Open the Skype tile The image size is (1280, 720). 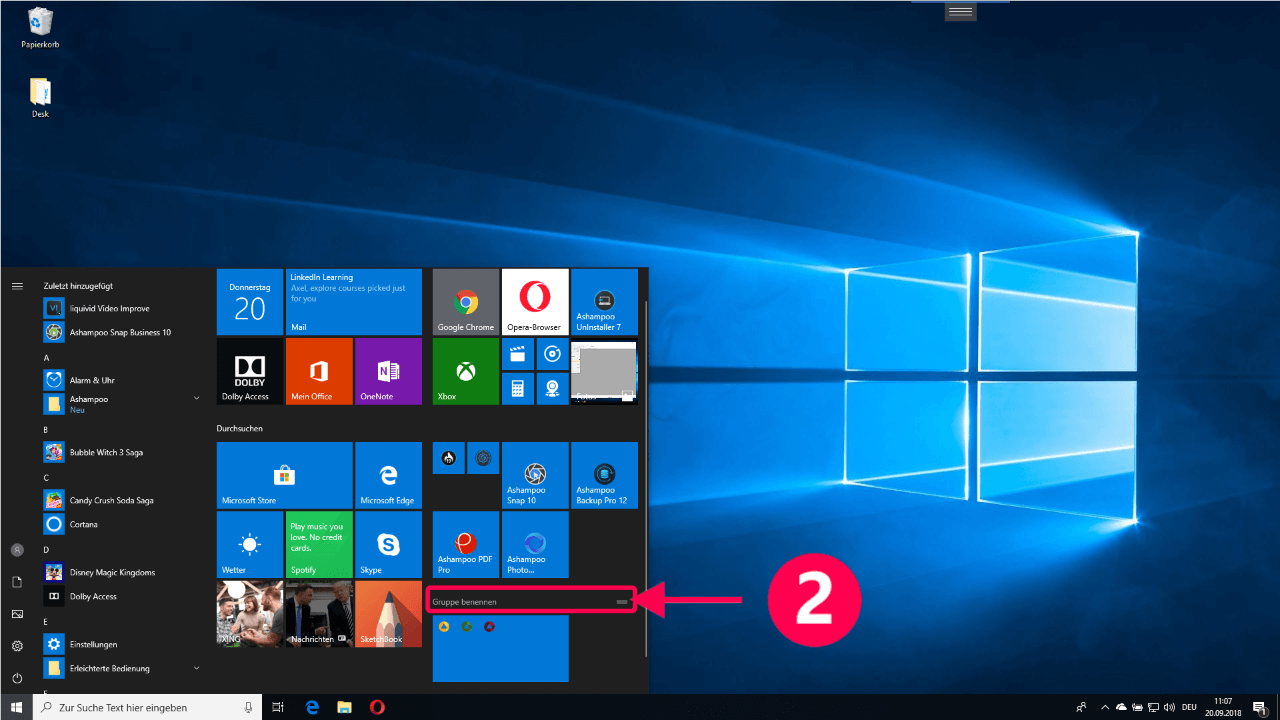tap(388, 544)
